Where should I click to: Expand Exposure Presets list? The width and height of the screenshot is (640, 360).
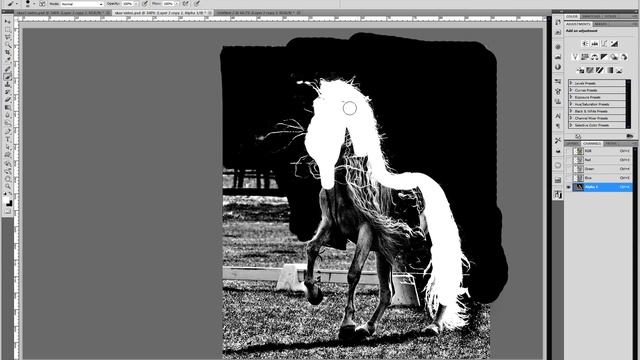pyautogui.click(x=571, y=97)
